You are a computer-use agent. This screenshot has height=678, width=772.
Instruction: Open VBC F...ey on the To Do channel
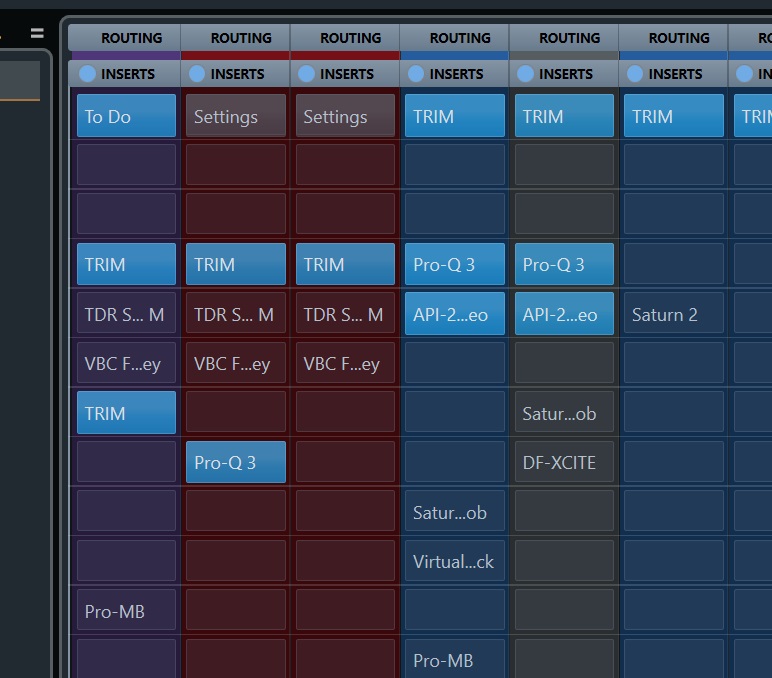click(127, 363)
